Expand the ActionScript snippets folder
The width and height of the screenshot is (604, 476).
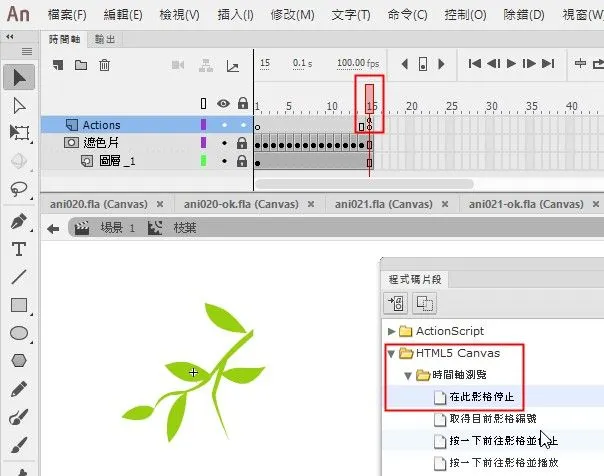tap(391, 331)
